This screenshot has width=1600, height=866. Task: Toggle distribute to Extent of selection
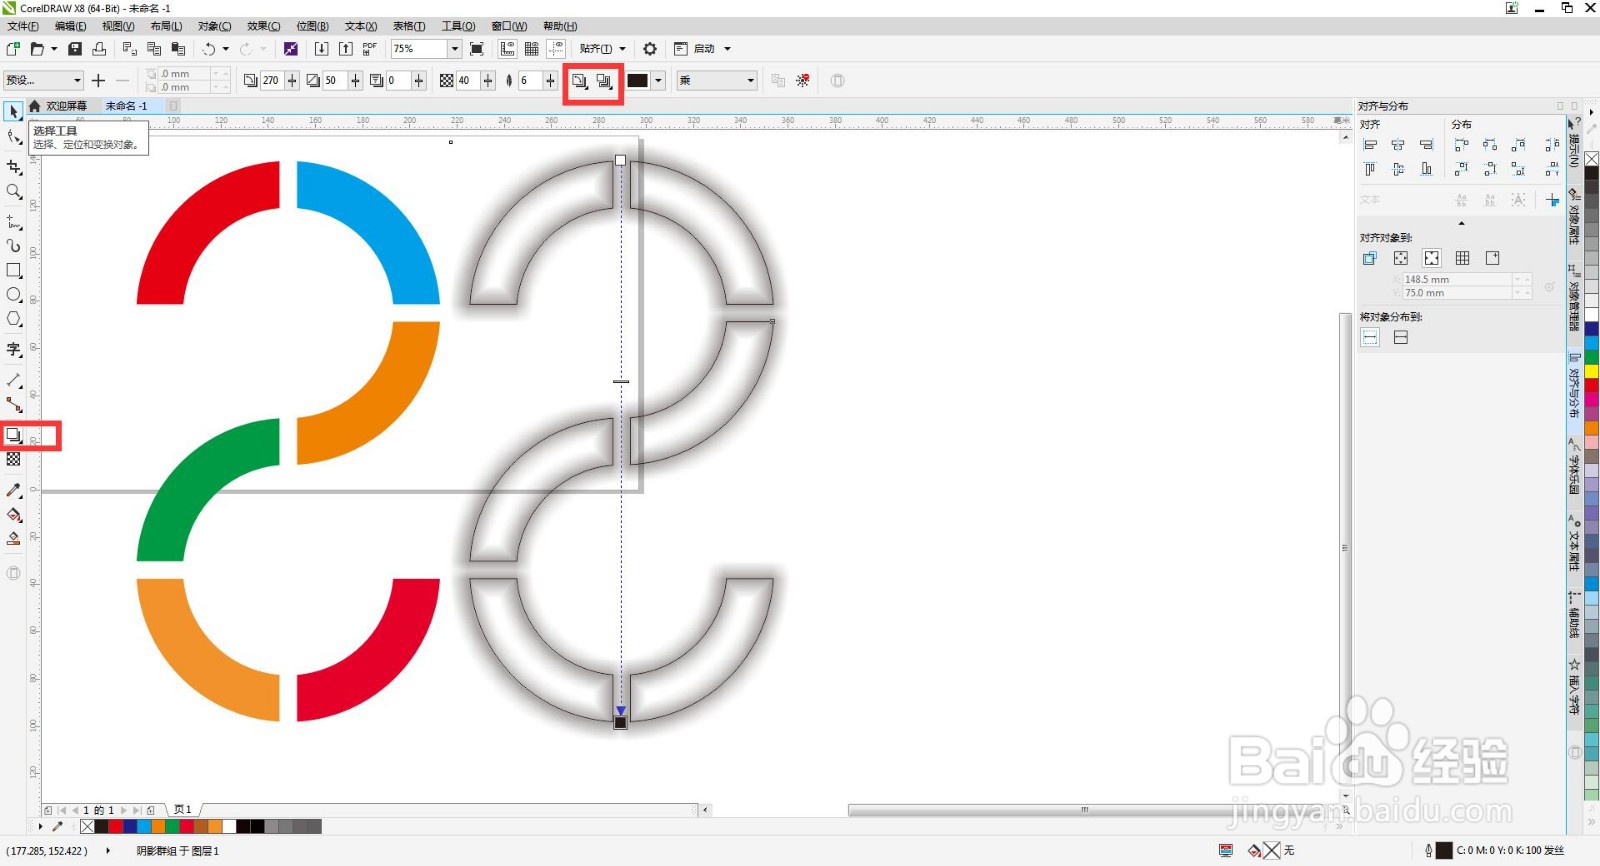coord(1370,337)
